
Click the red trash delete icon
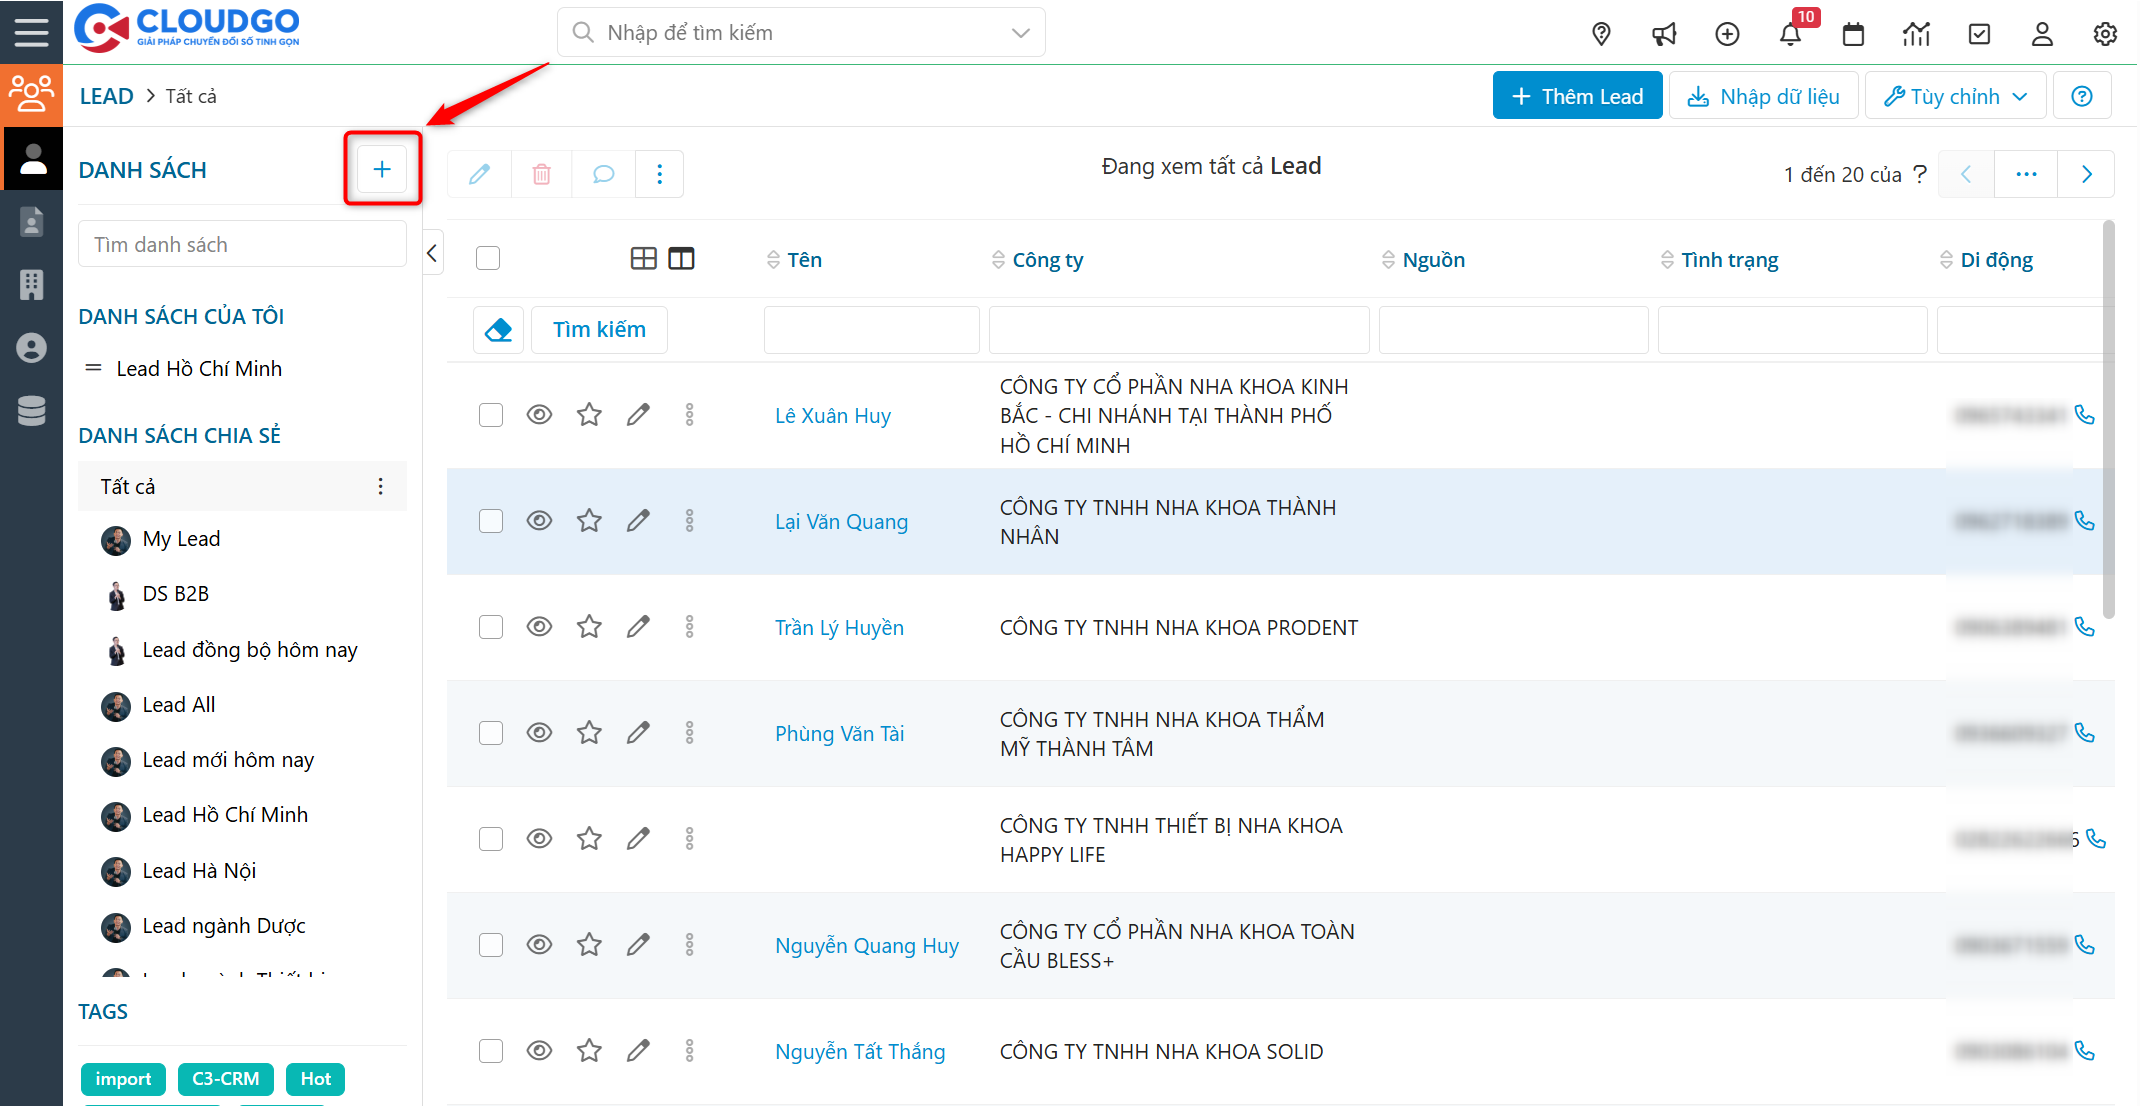541,174
